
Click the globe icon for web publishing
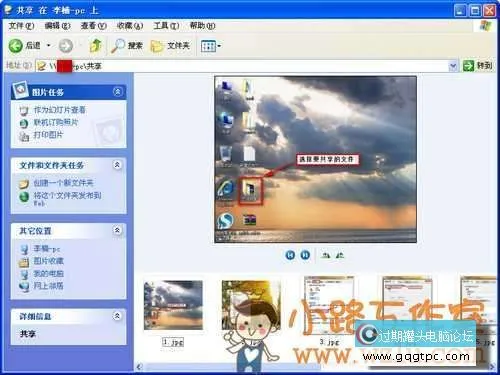(x=24, y=197)
